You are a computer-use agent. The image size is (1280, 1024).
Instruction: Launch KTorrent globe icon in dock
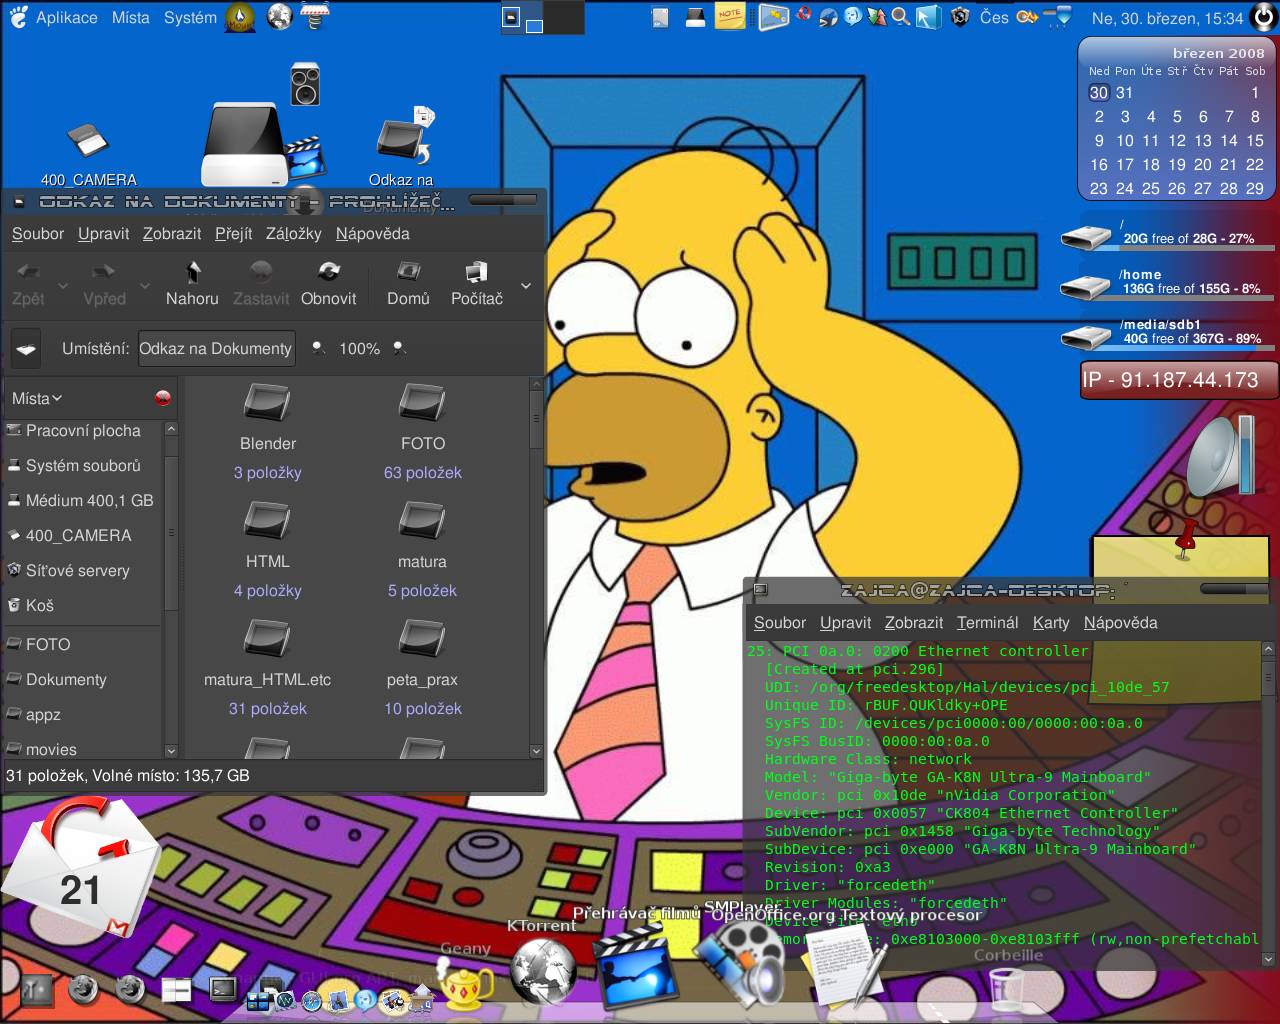[542, 971]
